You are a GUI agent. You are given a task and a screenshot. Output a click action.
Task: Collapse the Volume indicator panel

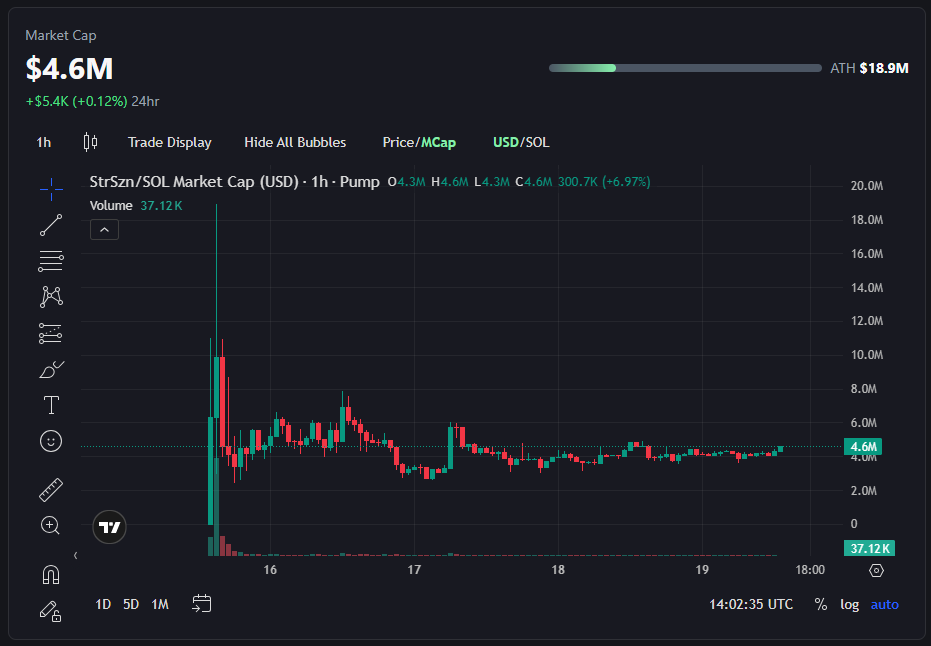pyautogui.click(x=104, y=229)
